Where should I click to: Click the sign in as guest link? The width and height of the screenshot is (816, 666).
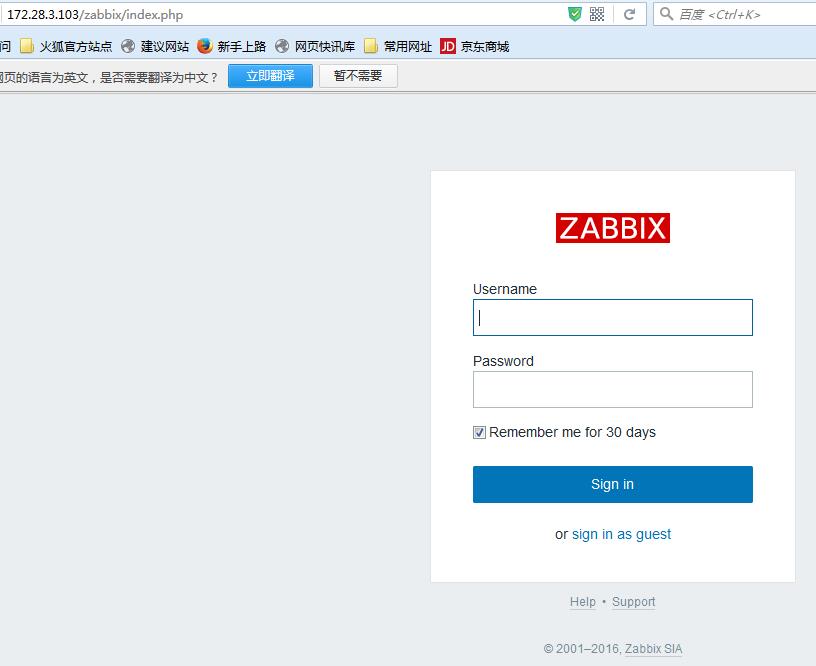pyautogui.click(x=620, y=534)
